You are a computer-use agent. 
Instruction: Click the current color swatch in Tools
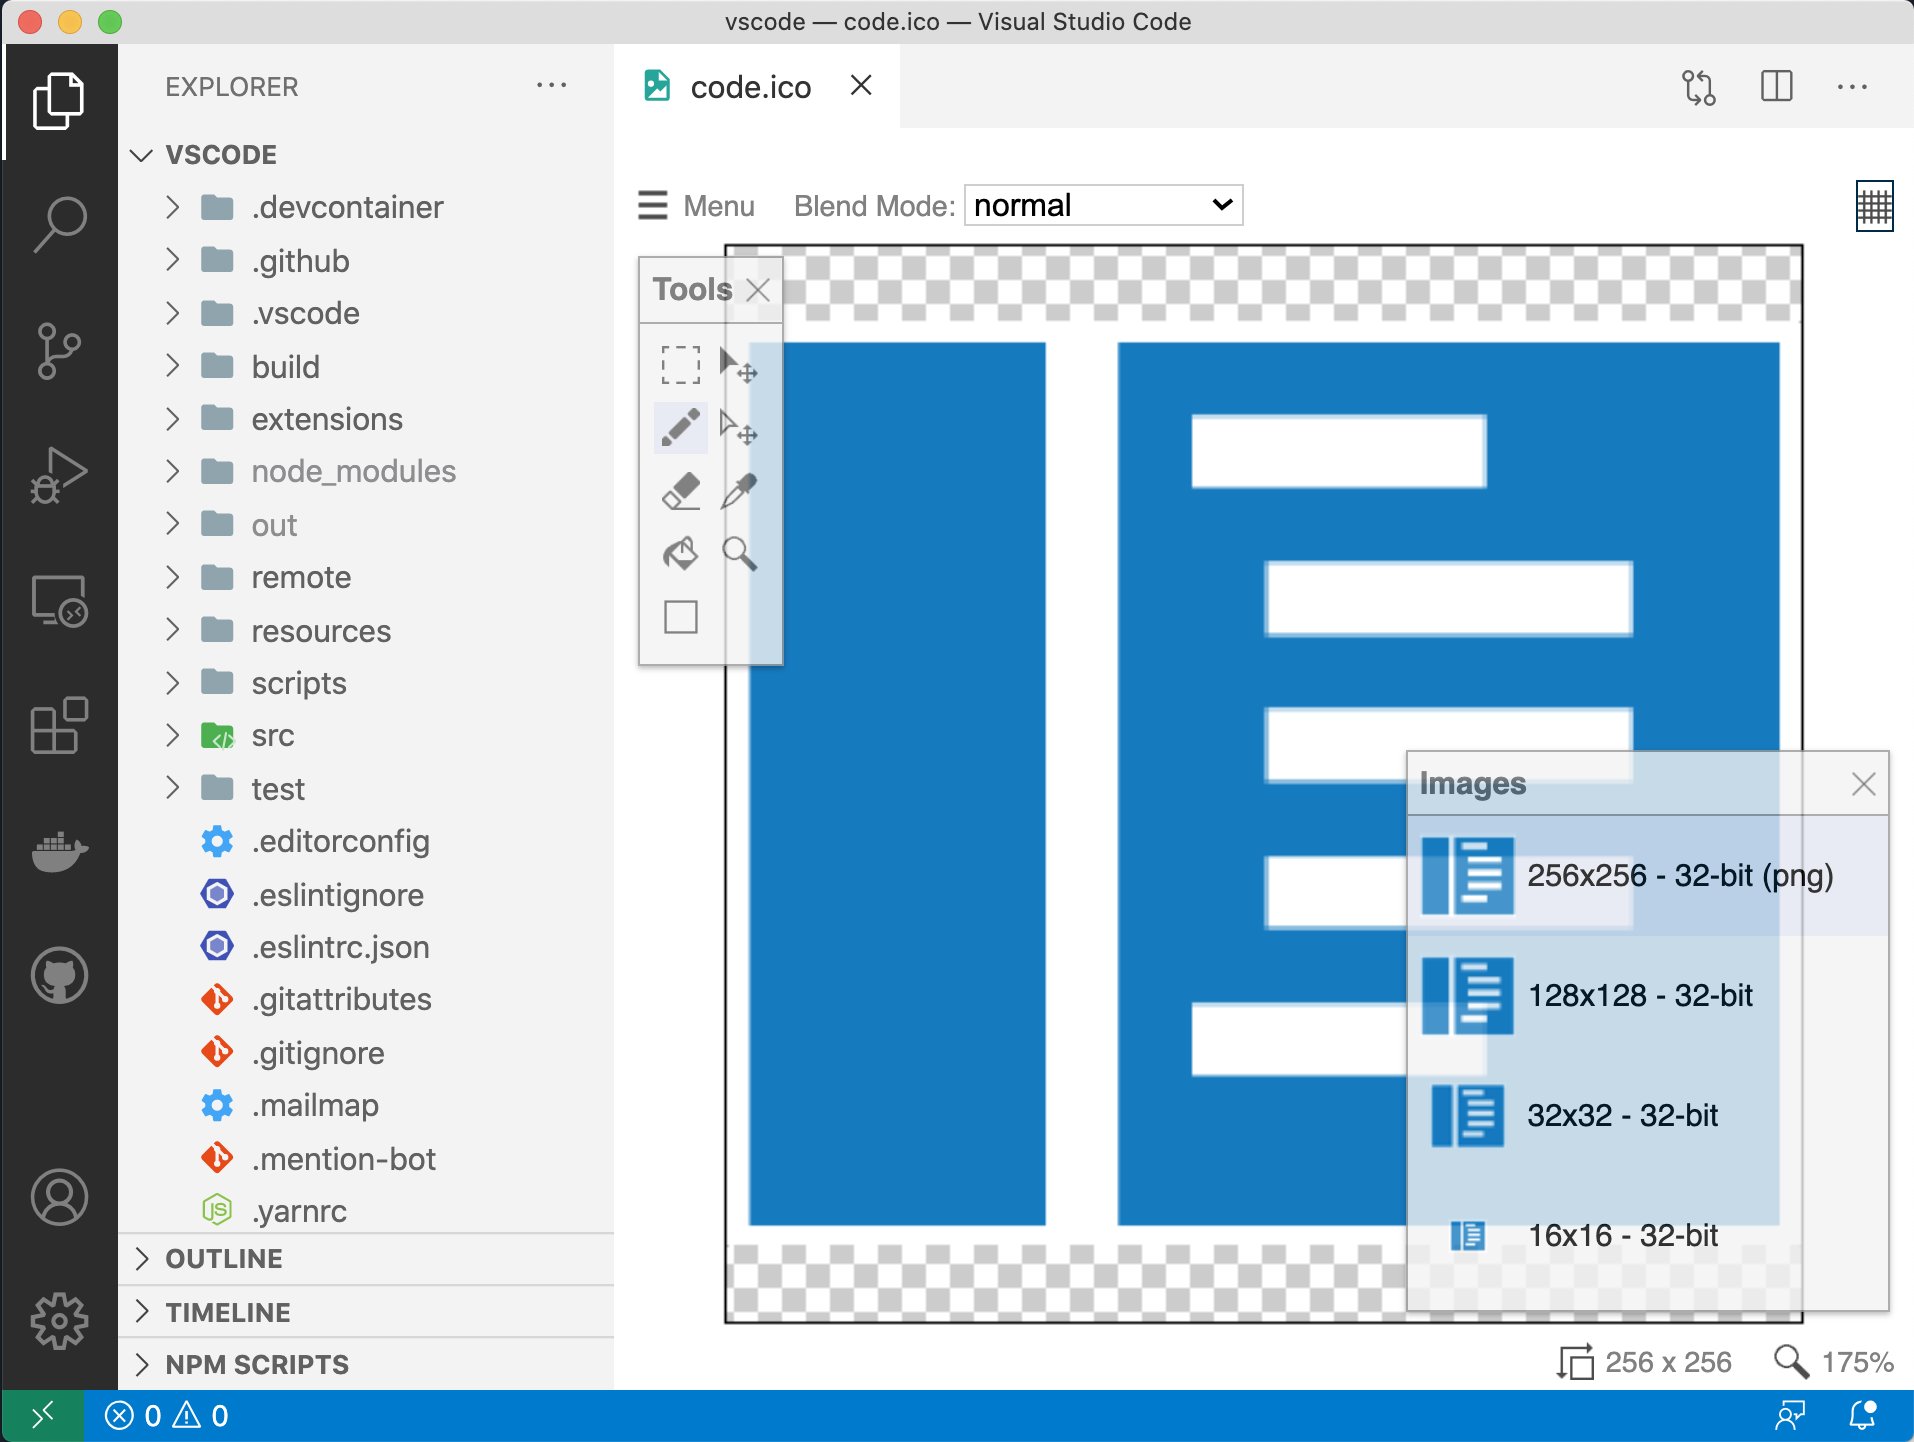tap(680, 617)
